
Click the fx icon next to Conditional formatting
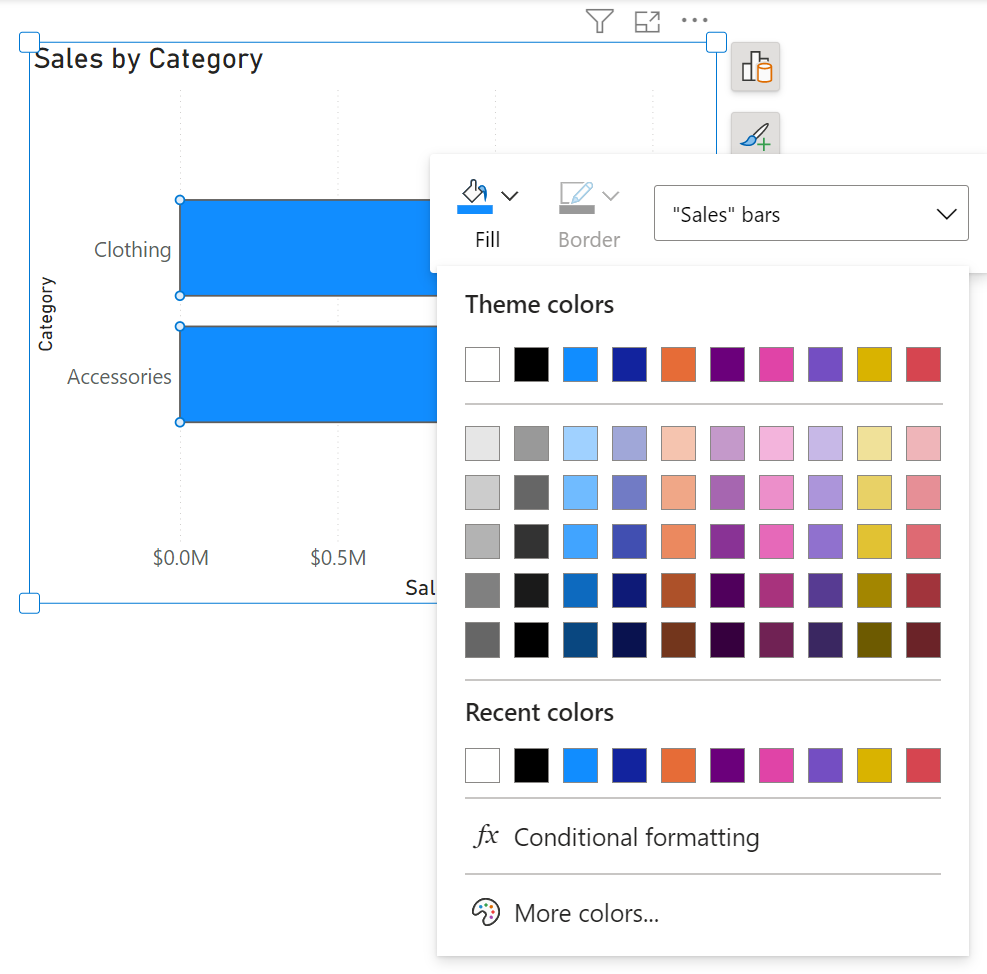coord(486,836)
